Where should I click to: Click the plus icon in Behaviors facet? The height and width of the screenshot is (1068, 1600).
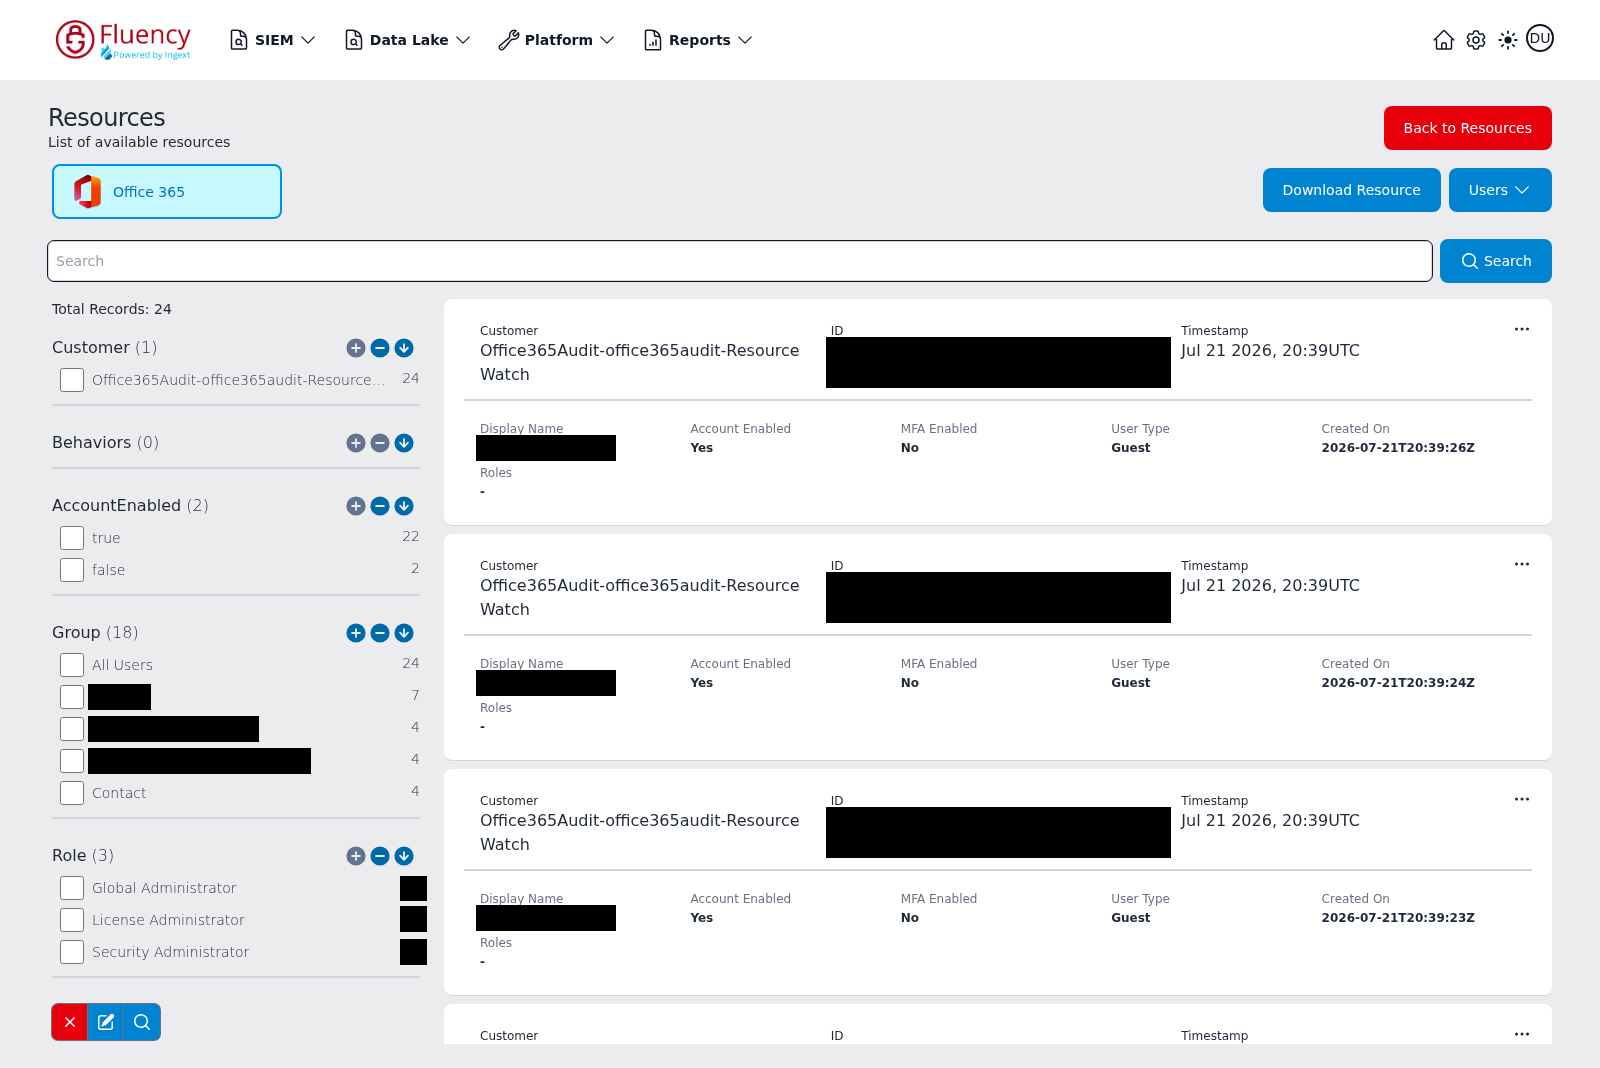point(356,443)
